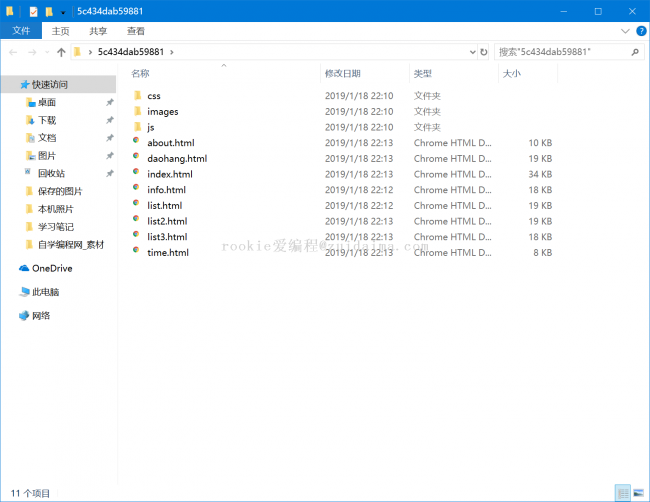Switch to large icons view in status bar
Image resolution: width=650 pixels, height=502 pixels.
point(638,493)
